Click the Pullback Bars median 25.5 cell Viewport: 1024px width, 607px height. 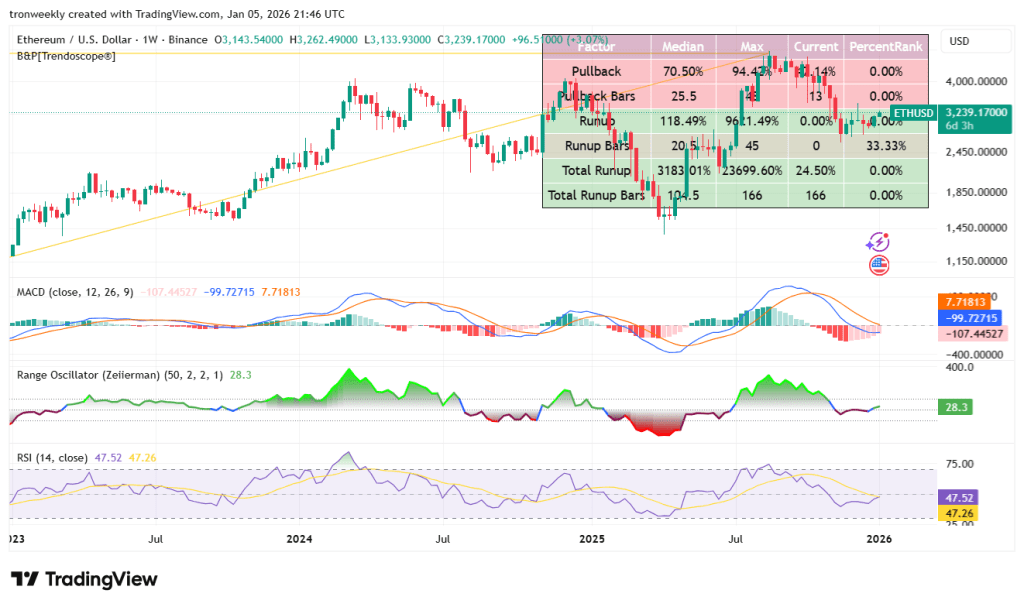[683, 96]
